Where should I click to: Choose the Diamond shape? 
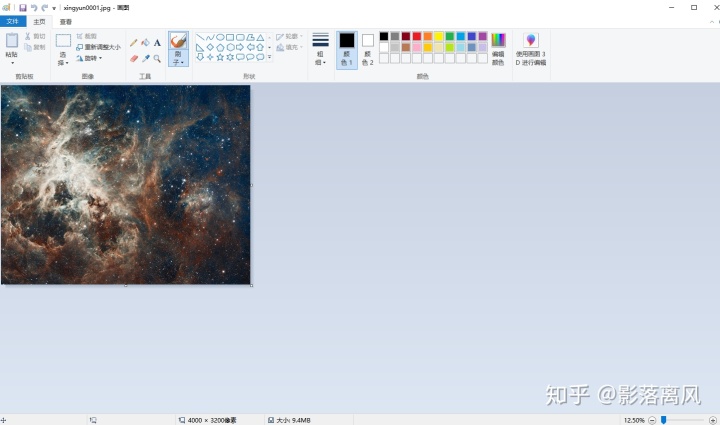[210, 47]
